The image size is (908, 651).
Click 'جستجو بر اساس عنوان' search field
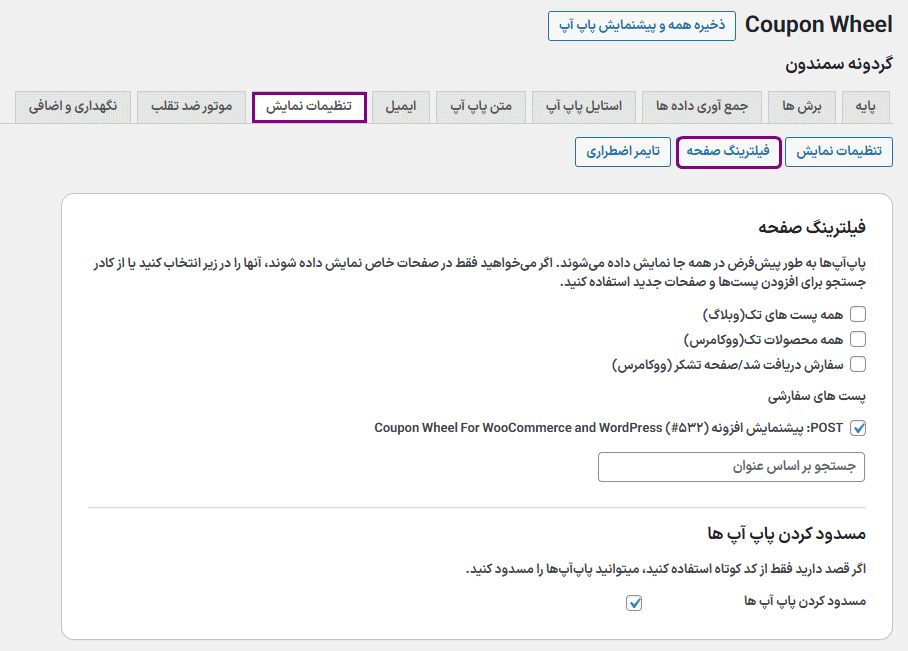tap(731, 467)
